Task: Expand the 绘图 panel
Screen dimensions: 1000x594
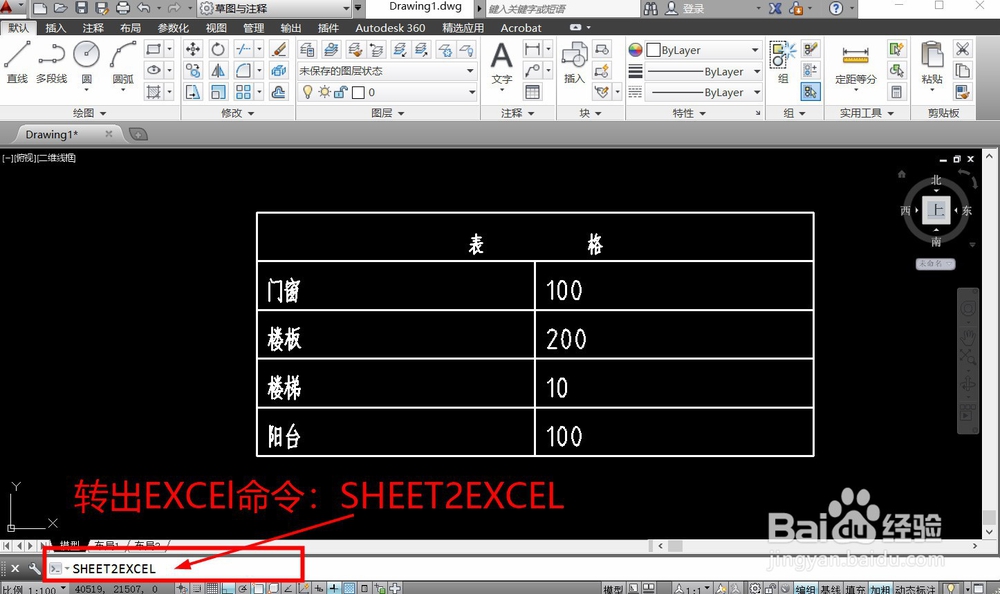Action: (89, 113)
